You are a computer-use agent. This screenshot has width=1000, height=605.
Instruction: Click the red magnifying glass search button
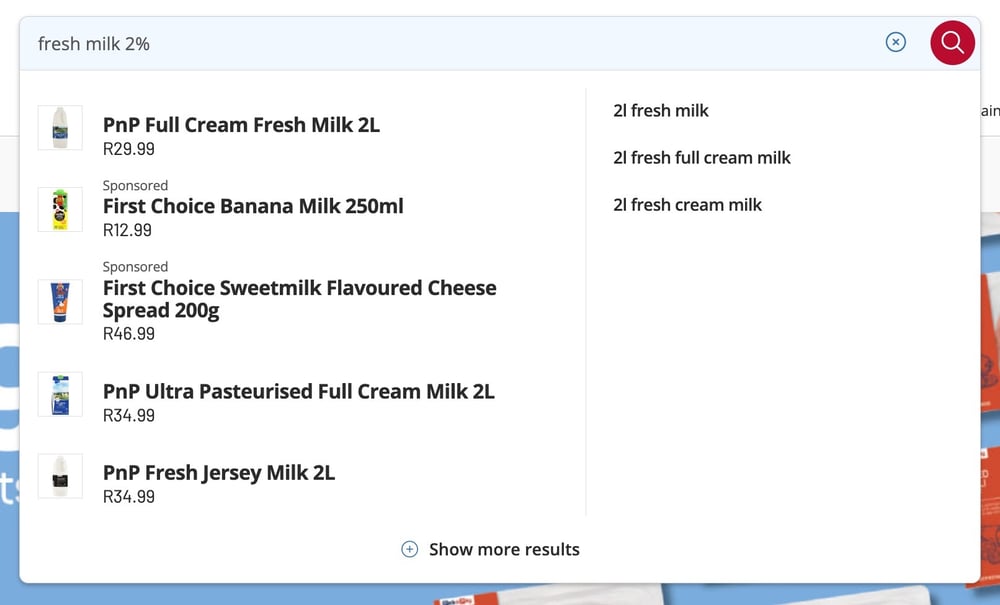(952, 43)
